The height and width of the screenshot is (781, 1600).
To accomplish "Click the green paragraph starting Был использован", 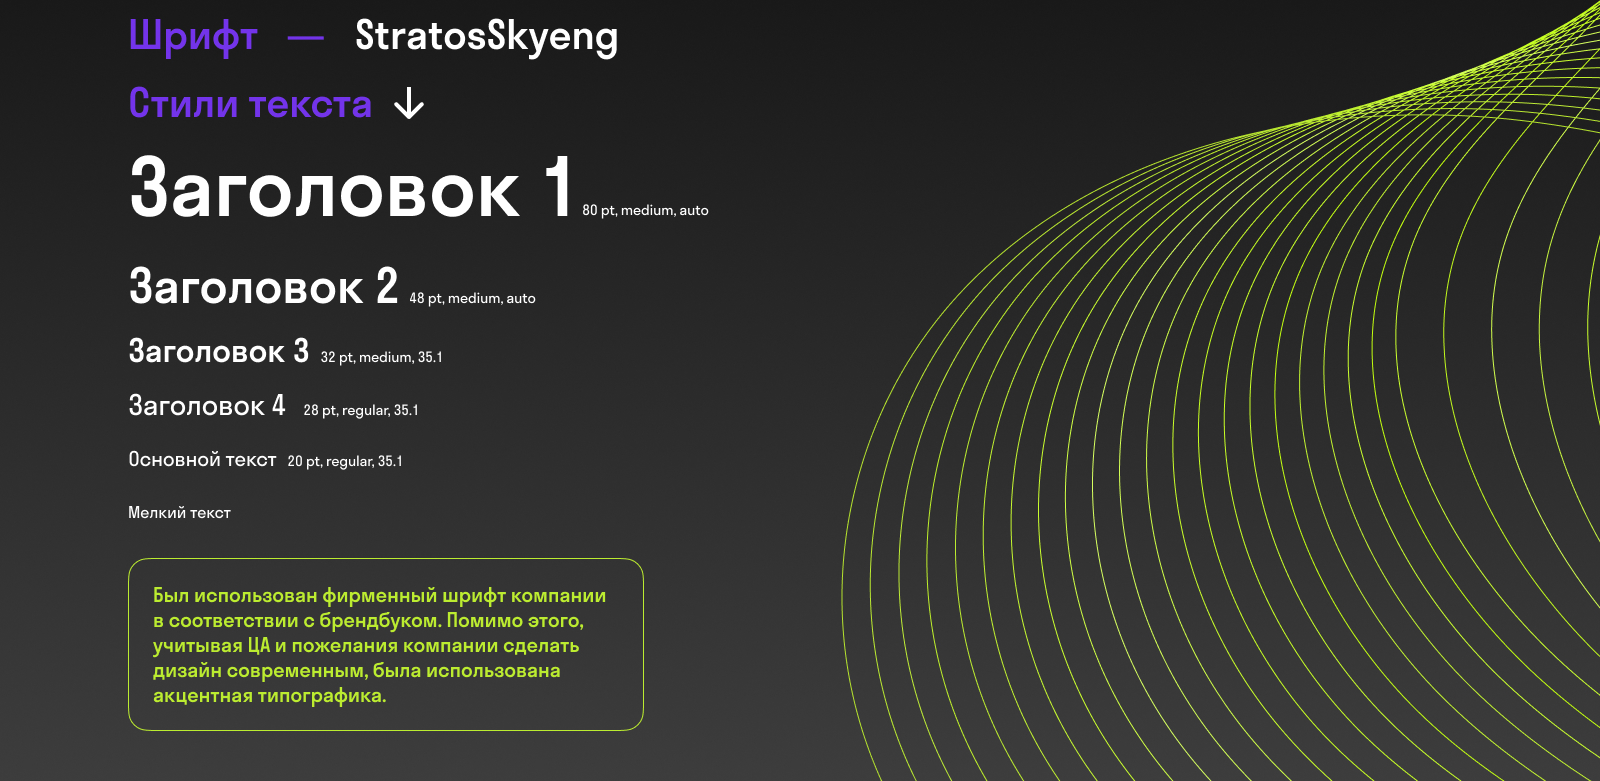I will click(x=380, y=645).
